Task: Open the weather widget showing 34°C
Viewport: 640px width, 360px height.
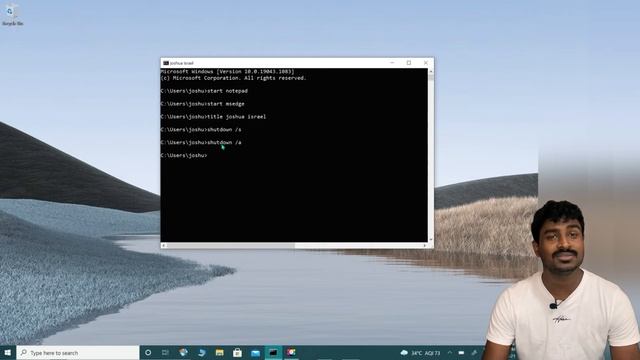Action: click(421, 353)
